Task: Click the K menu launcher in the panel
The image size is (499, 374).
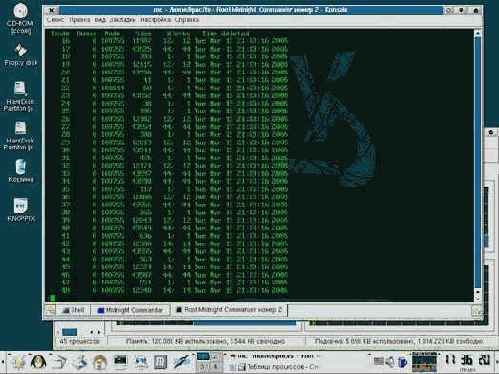Action: coord(18,362)
